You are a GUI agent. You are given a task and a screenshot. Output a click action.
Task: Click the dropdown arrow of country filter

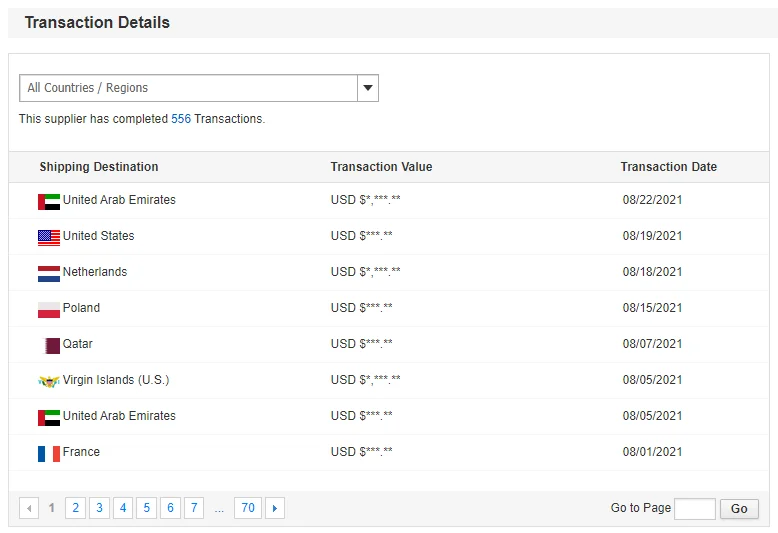pos(368,88)
